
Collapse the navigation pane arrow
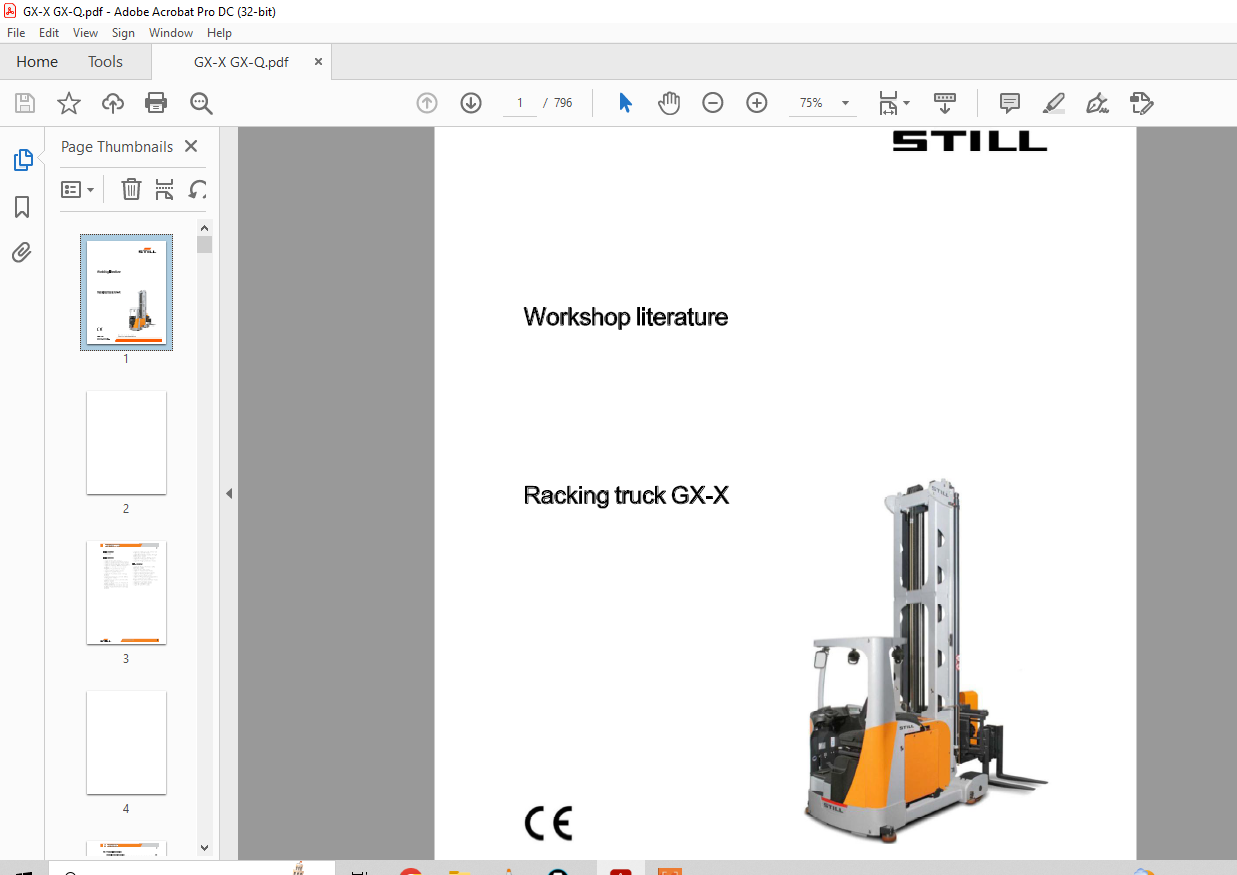[x=229, y=493]
